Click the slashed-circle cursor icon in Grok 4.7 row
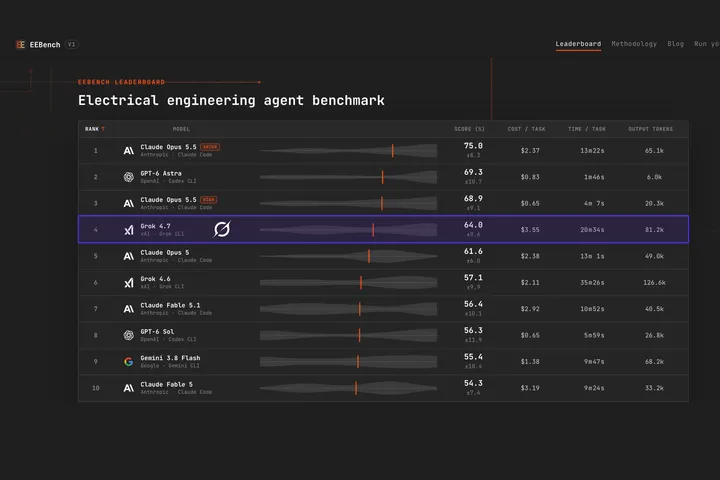720x480 pixels. [222, 229]
